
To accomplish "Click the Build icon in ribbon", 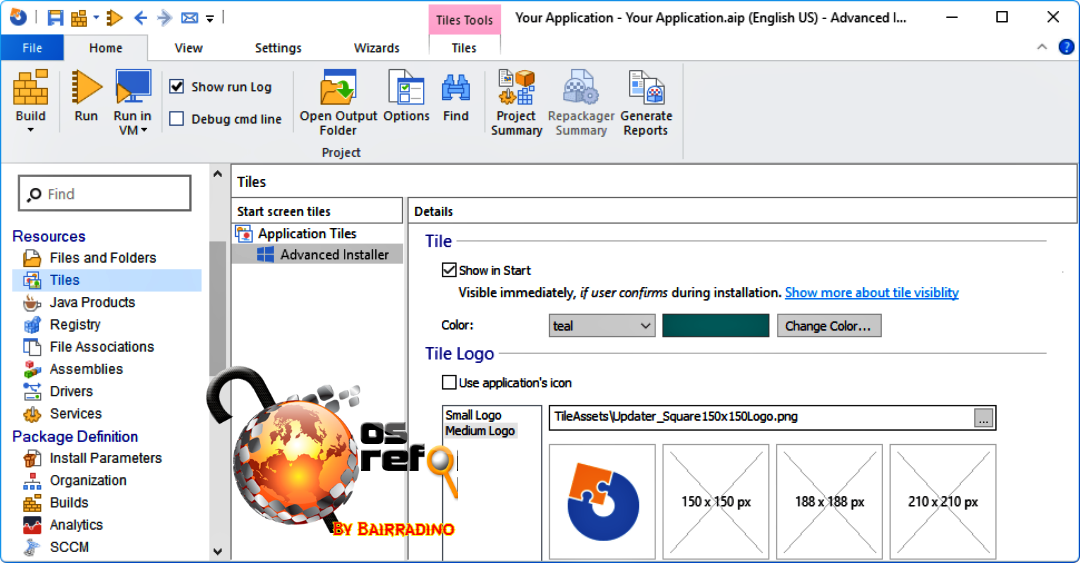I will point(31,88).
